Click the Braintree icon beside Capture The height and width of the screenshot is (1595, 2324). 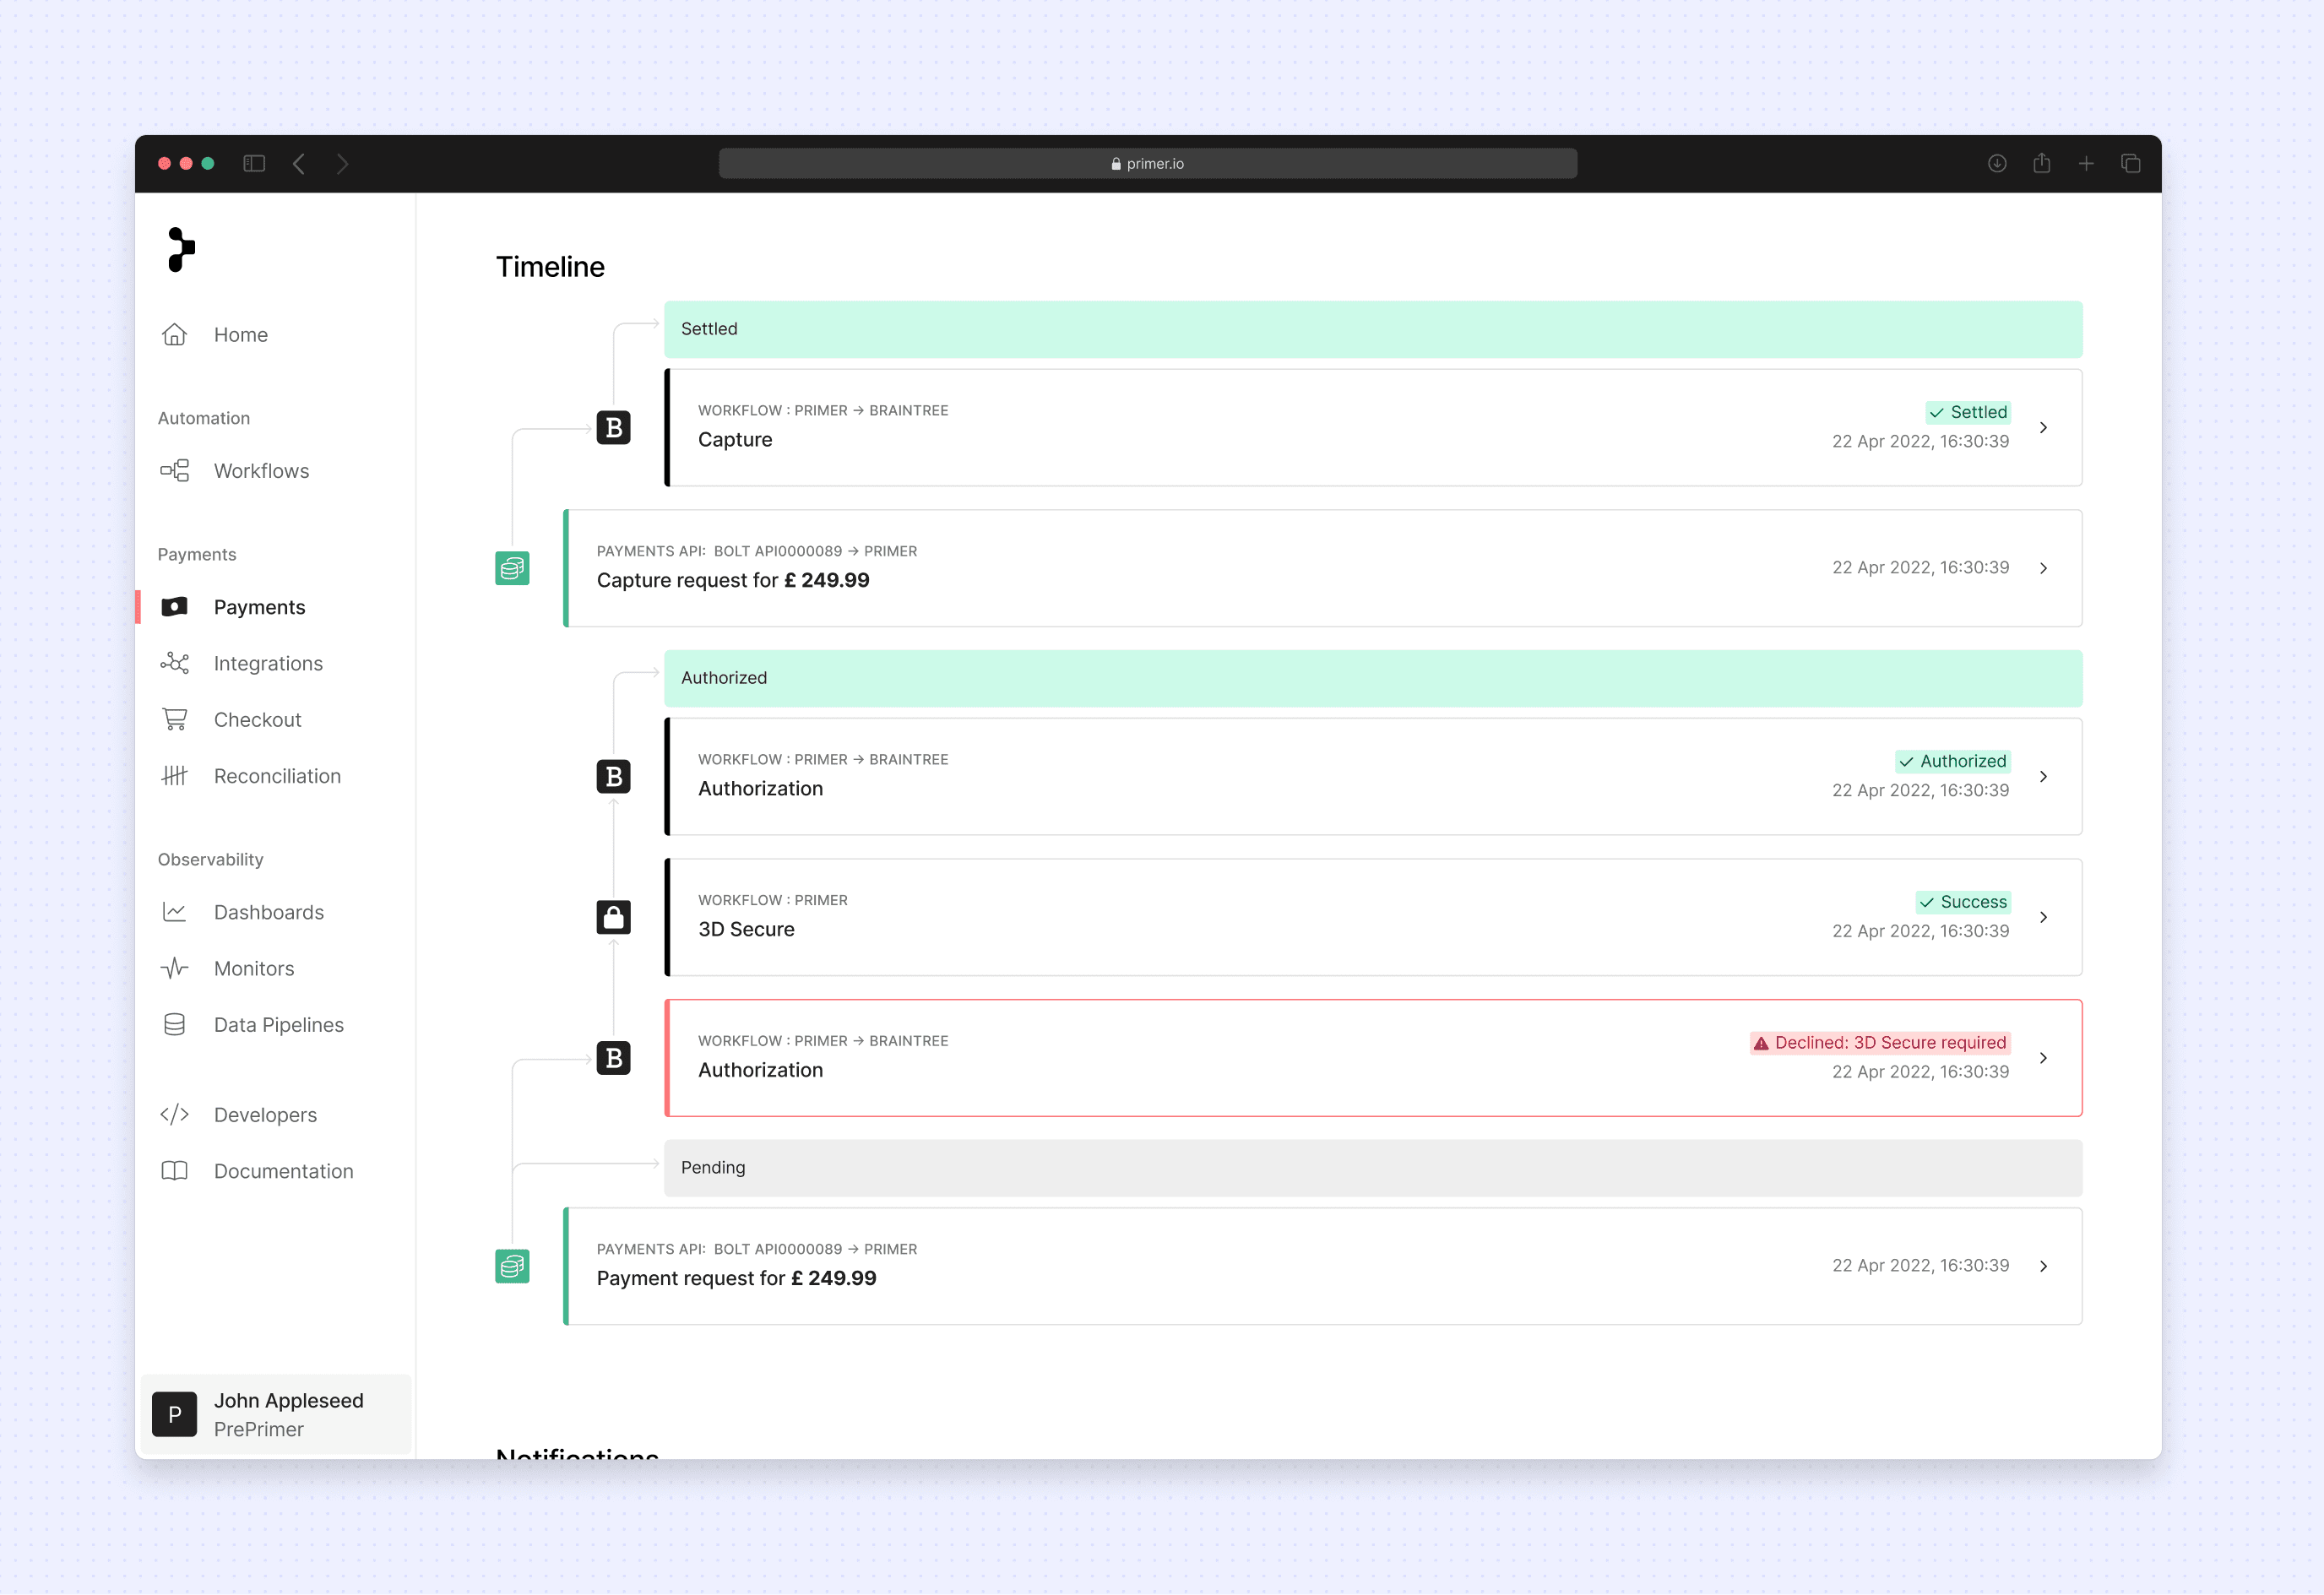[x=614, y=428]
